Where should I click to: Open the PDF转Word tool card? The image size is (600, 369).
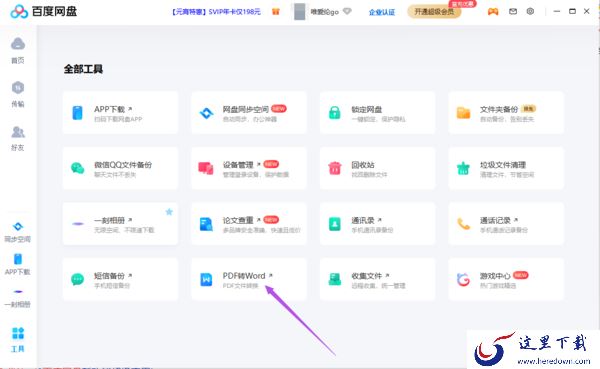pos(249,279)
